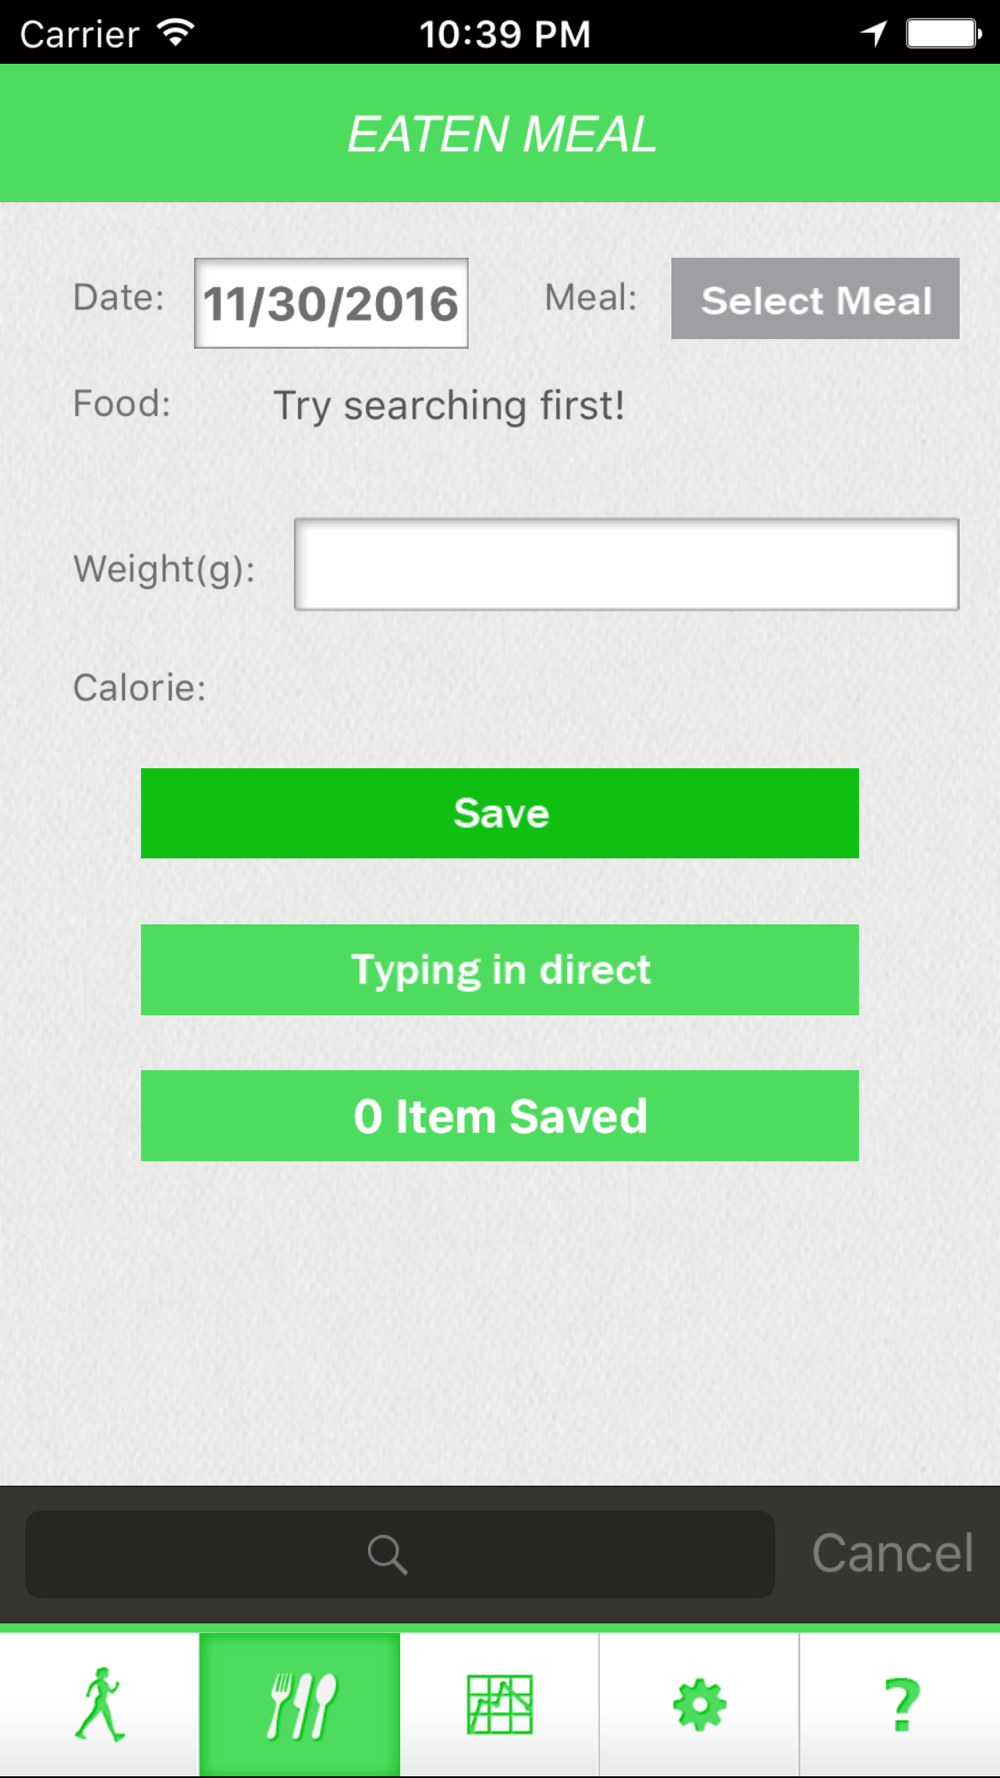Tap the battery indicator icon
The width and height of the screenshot is (1000, 1778).
[944, 34]
